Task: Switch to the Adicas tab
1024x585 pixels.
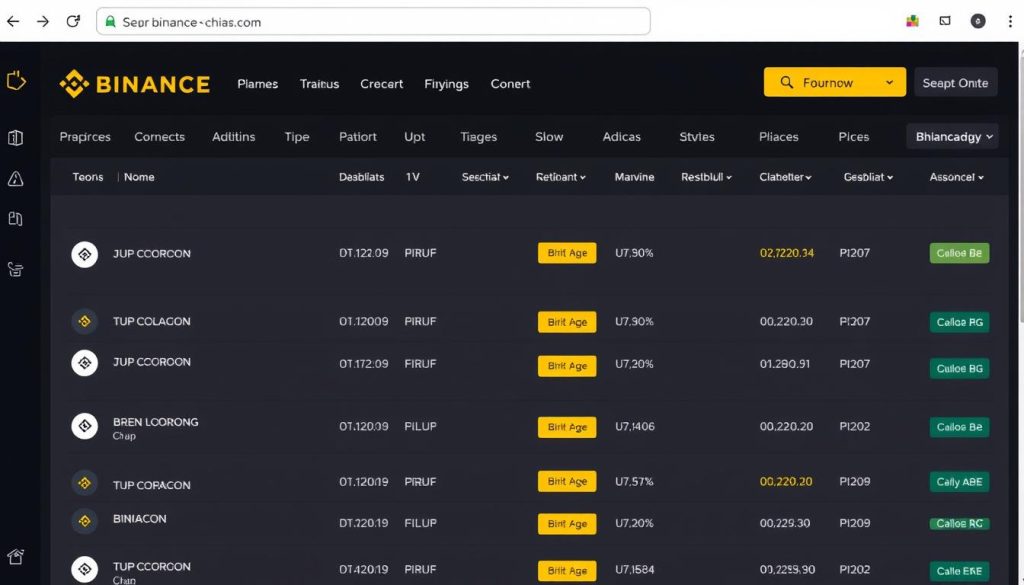Action: [x=621, y=137]
